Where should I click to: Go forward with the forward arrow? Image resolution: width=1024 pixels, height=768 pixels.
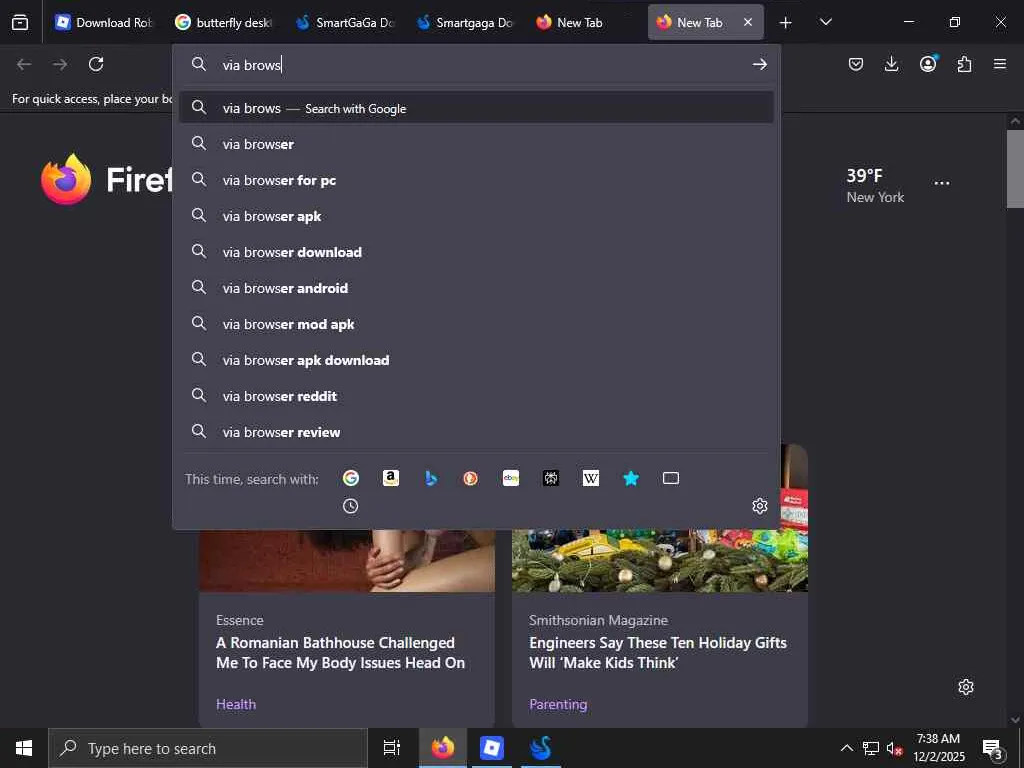tap(60, 64)
